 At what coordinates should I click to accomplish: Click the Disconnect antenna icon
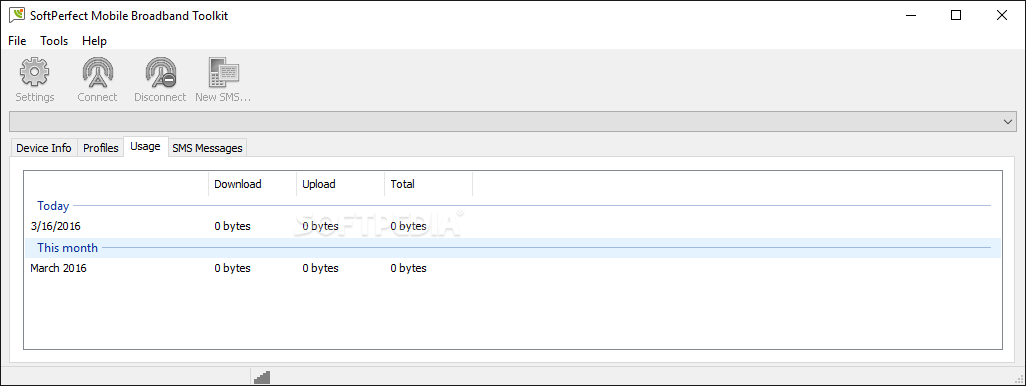point(160,72)
